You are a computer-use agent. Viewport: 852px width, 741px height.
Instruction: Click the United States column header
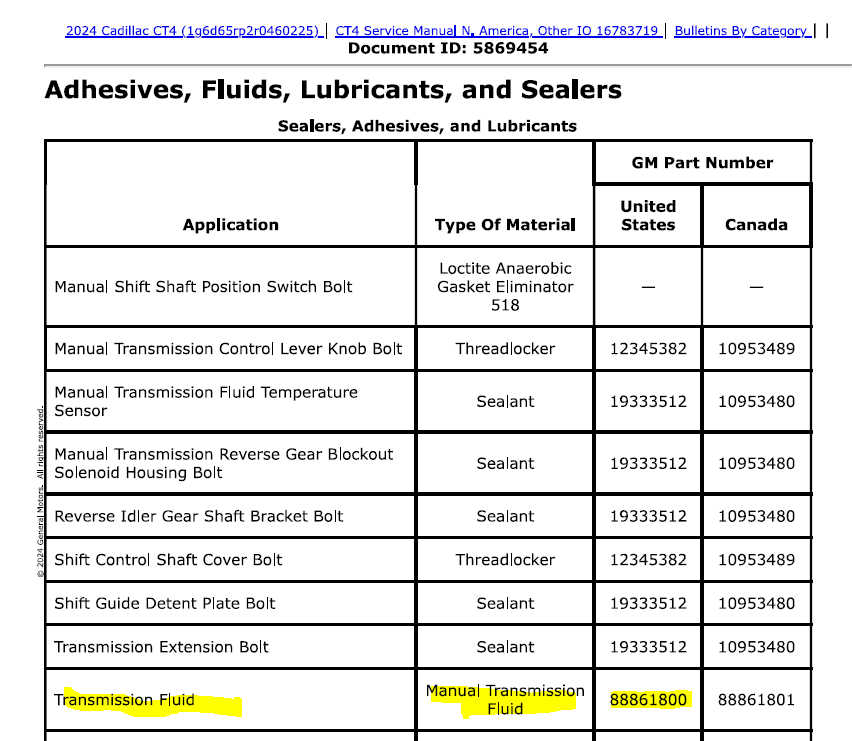(648, 215)
